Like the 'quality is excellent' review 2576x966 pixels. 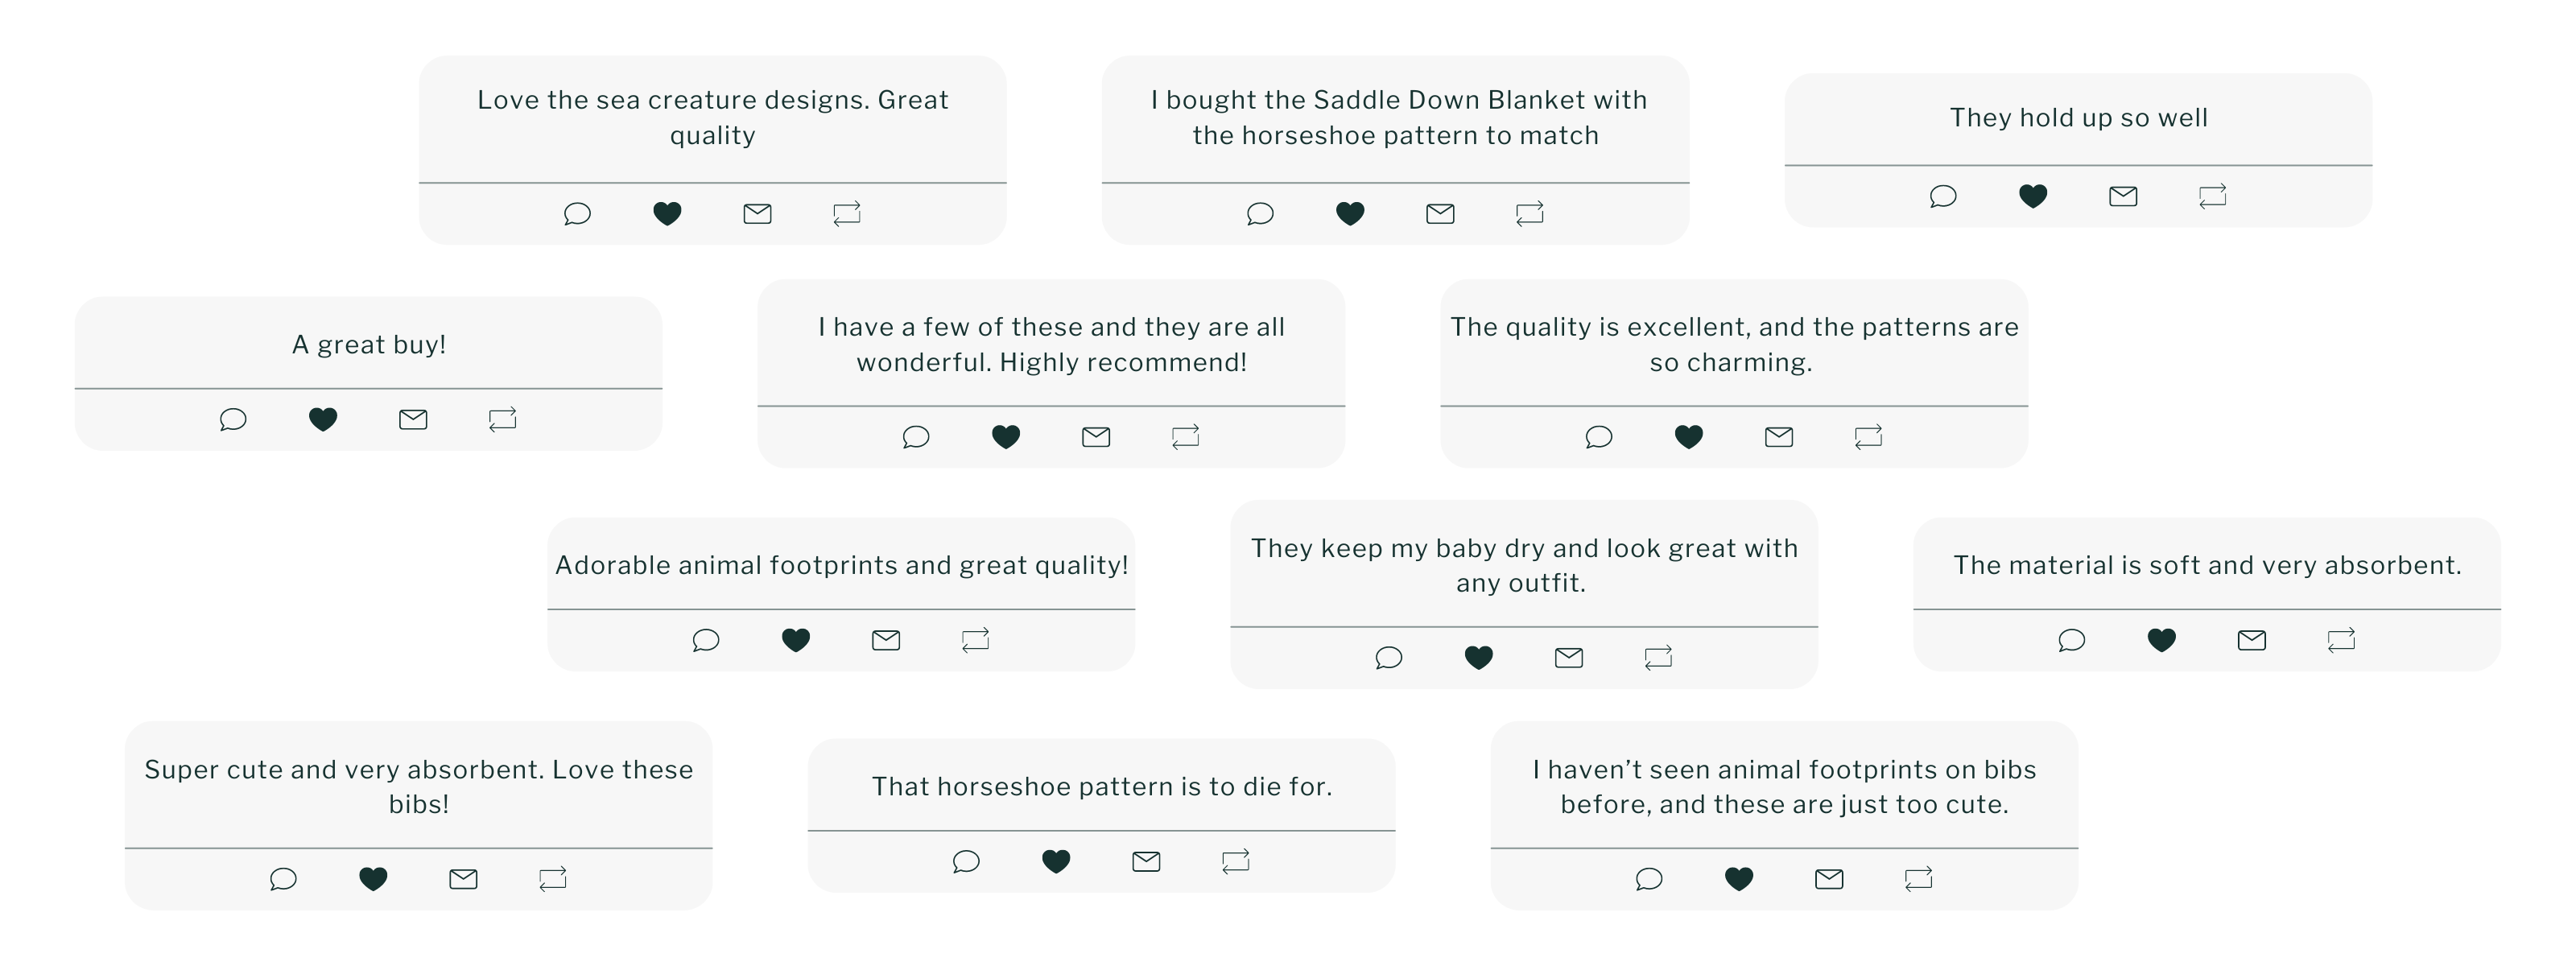1689,436
